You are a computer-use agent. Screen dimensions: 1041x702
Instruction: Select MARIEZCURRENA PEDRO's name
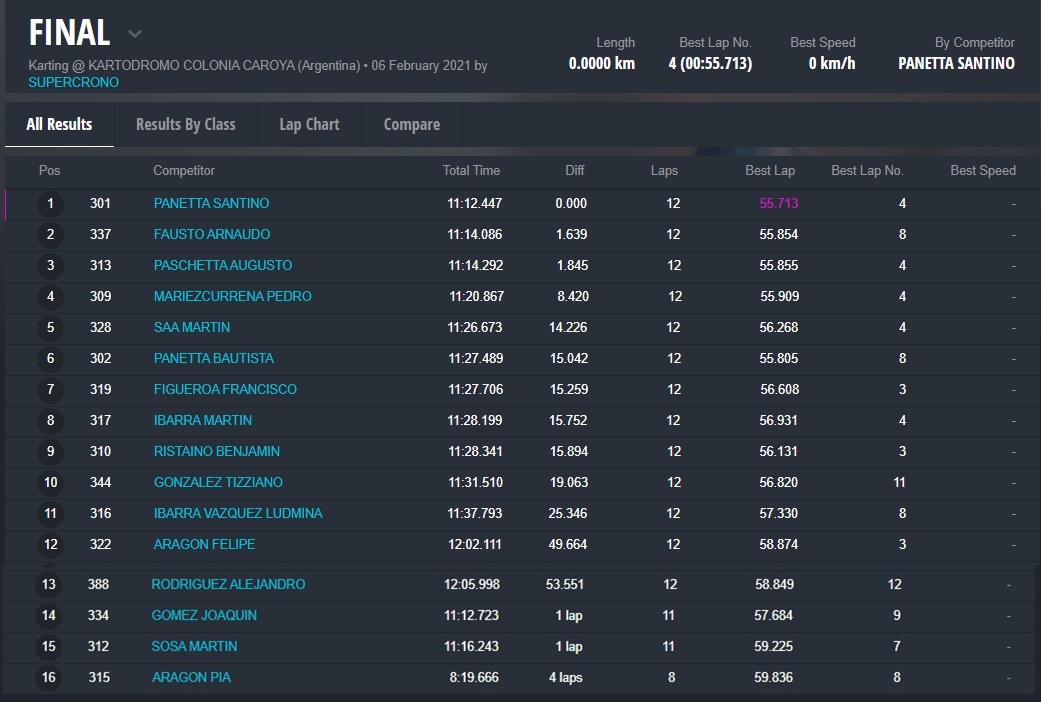(x=232, y=296)
